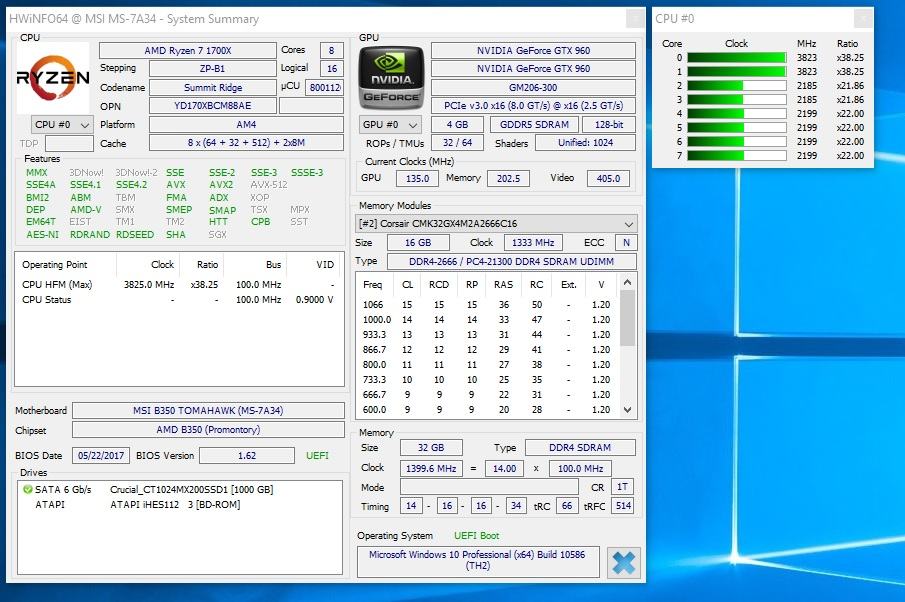Click the Unified: 1024 shaders field

coord(585,143)
